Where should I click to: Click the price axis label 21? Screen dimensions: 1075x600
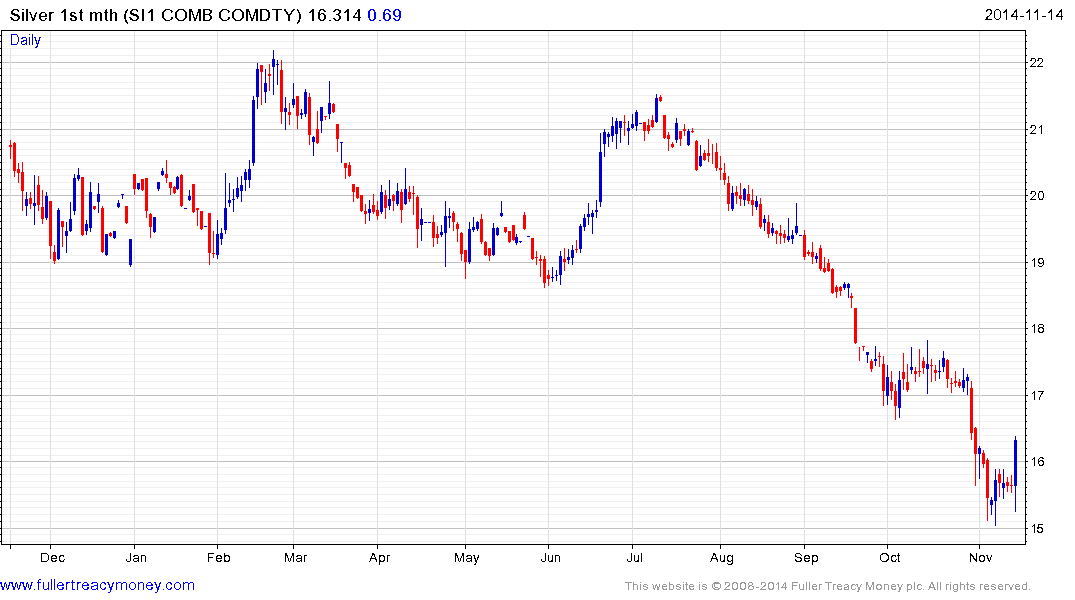point(1037,130)
